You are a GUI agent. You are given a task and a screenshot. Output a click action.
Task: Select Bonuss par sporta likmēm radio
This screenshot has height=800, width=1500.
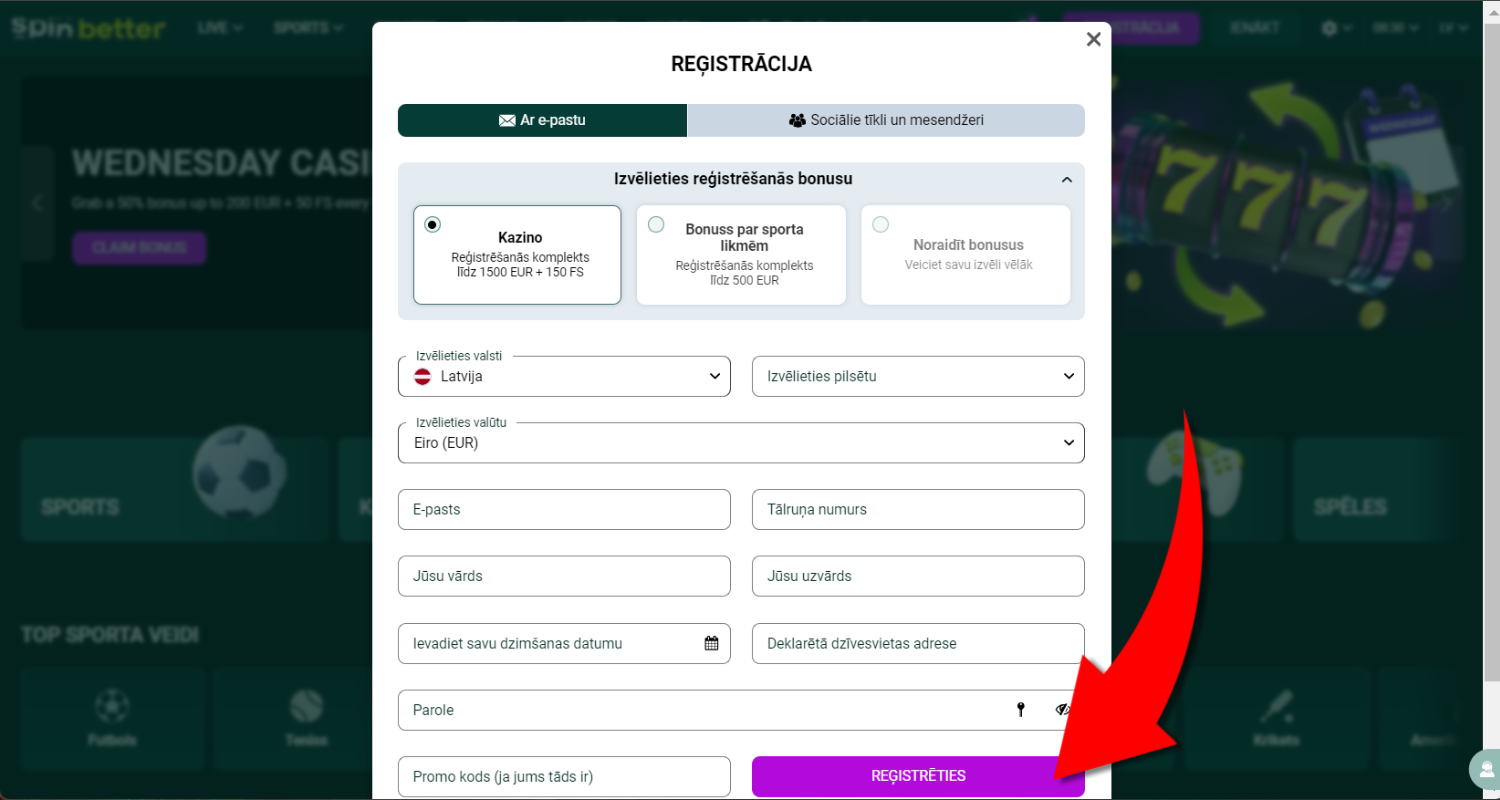coord(656,224)
